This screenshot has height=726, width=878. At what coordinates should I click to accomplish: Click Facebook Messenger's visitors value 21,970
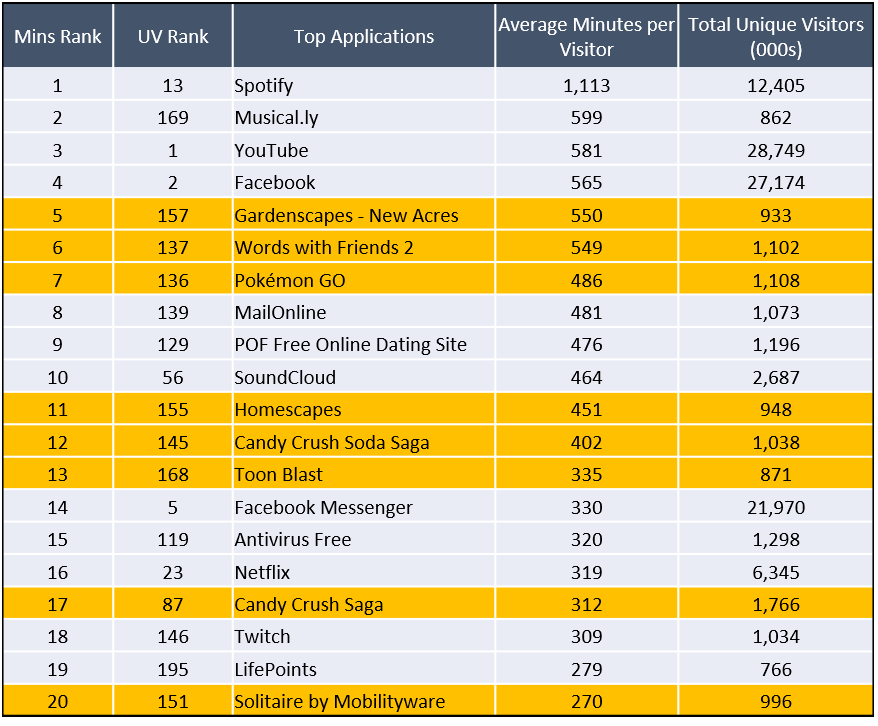pos(776,507)
